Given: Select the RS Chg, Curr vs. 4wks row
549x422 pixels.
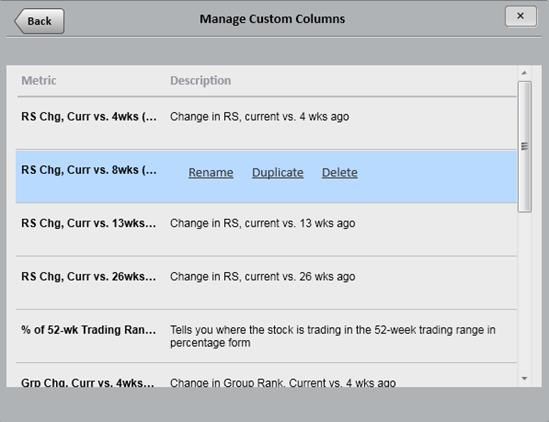Looking at the screenshot, I should tap(266, 123).
